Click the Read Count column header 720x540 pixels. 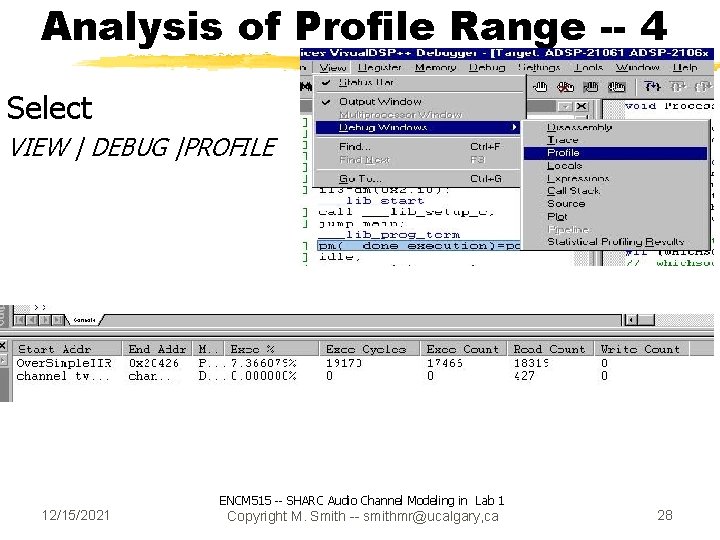pos(550,349)
